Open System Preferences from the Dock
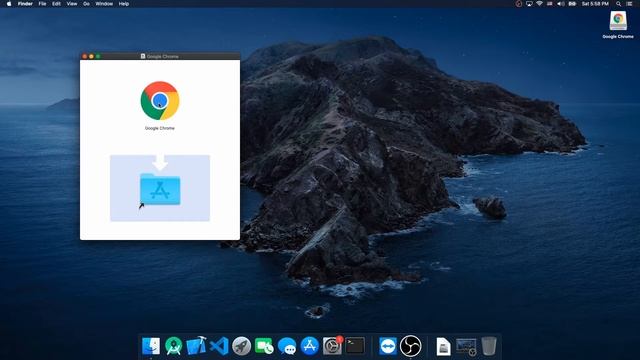Screen dimensions: 640x360 point(332,346)
